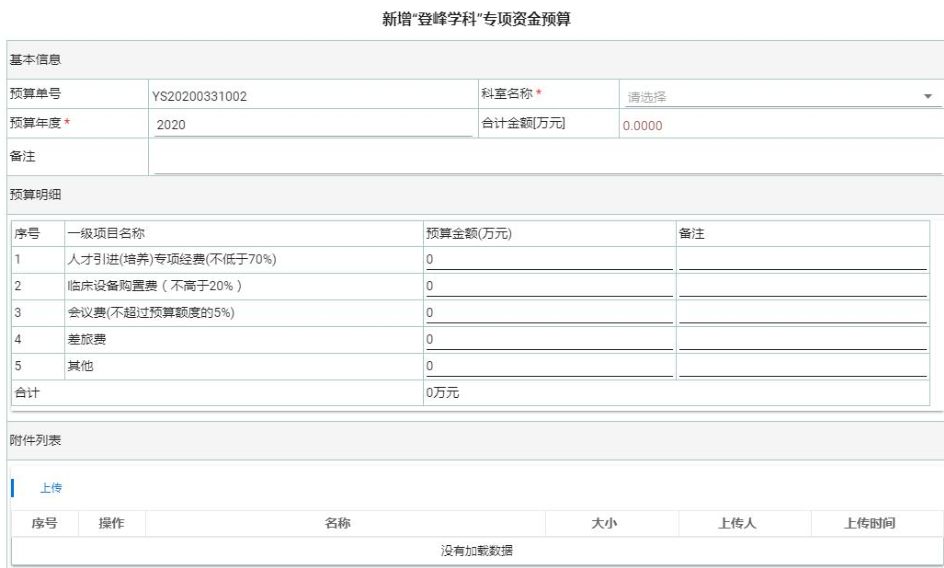Click the 上传人 column header

743,524
